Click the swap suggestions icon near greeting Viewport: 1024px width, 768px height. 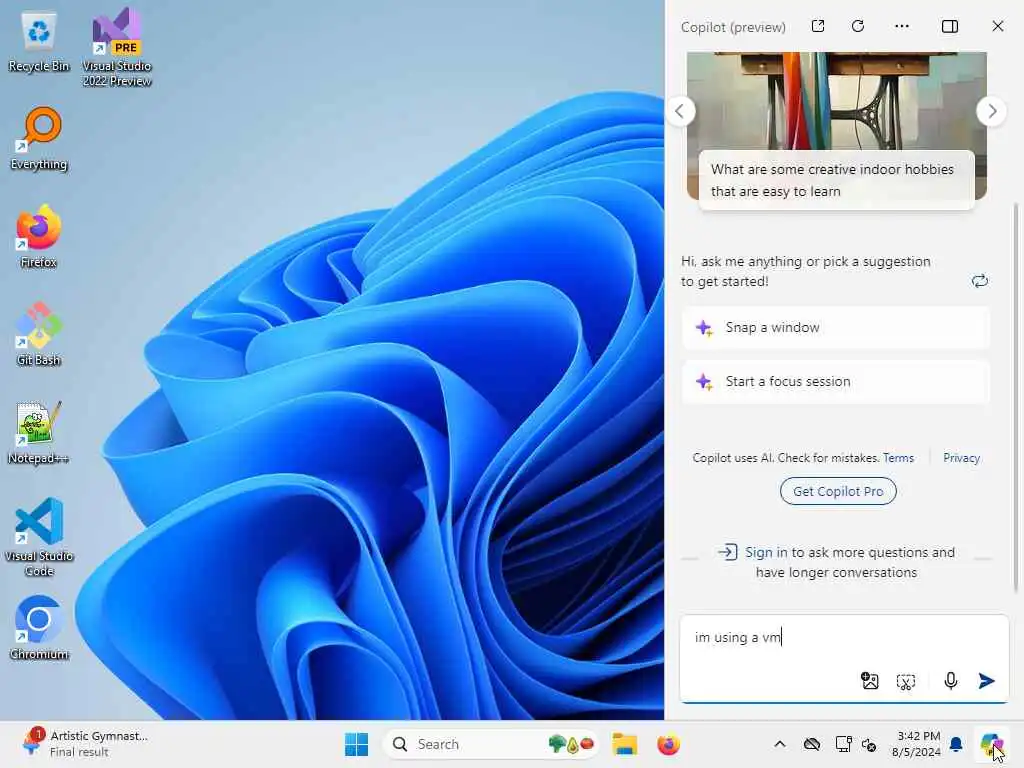tap(980, 281)
